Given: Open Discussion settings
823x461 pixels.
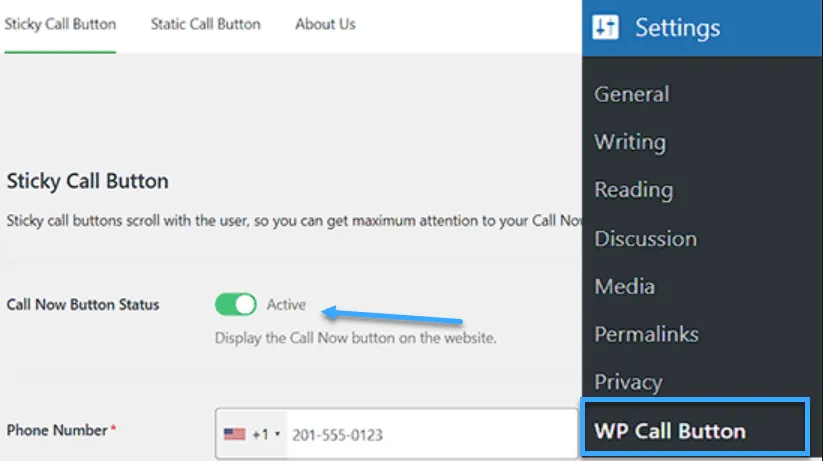Looking at the screenshot, I should tap(646, 239).
